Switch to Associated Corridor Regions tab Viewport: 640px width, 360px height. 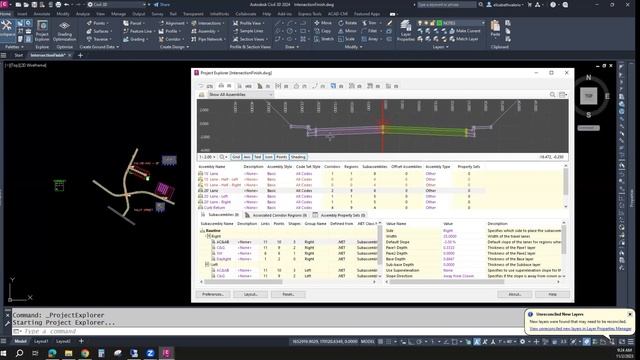[x=276, y=215]
